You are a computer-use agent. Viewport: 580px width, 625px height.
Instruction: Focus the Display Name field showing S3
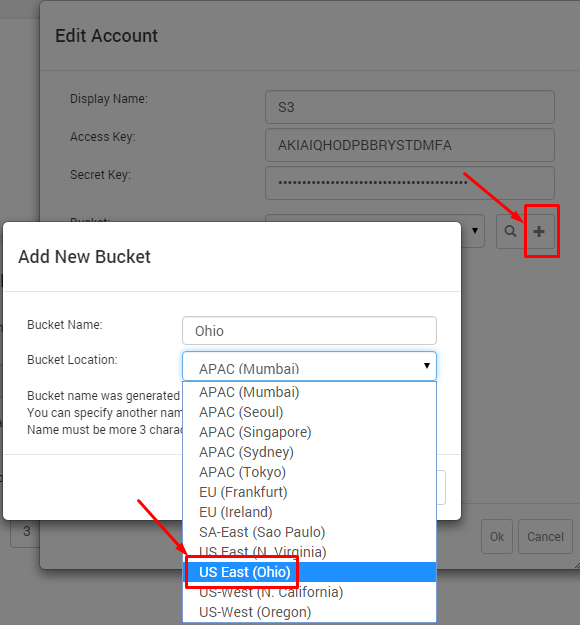410,107
